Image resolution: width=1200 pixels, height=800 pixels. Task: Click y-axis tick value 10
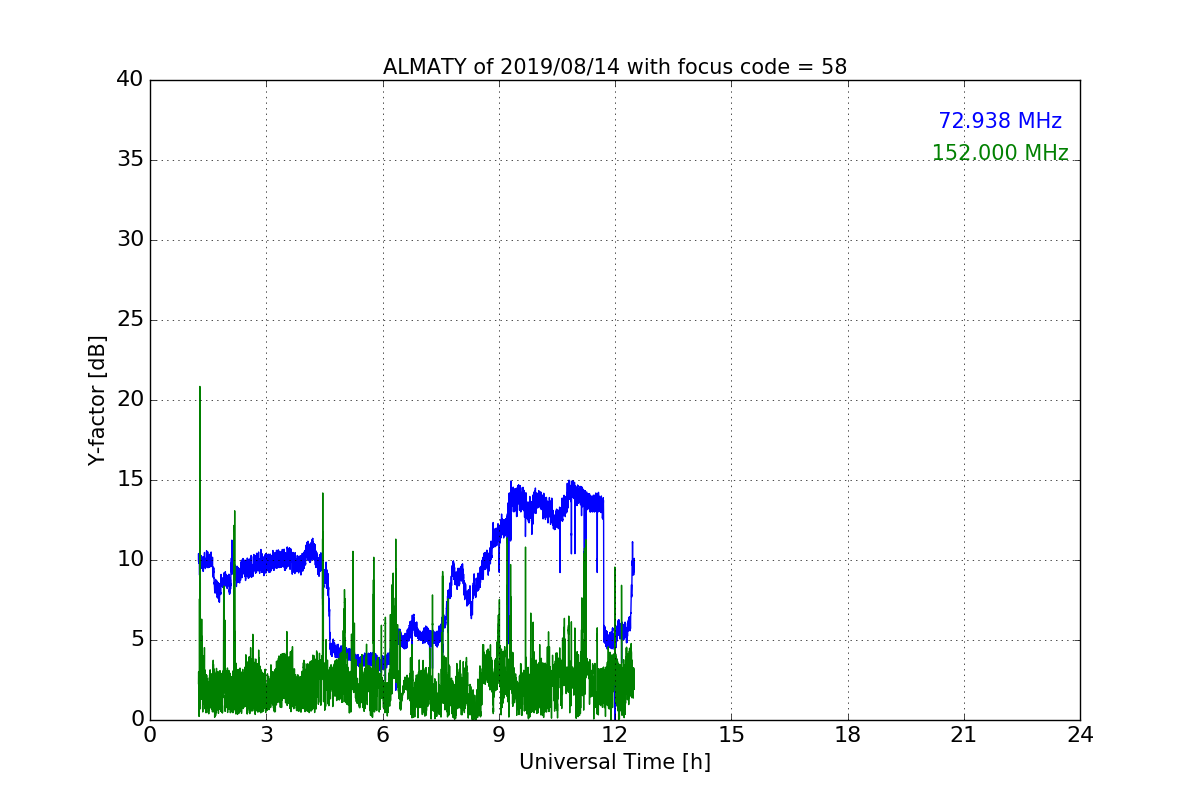tap(130, 560)
